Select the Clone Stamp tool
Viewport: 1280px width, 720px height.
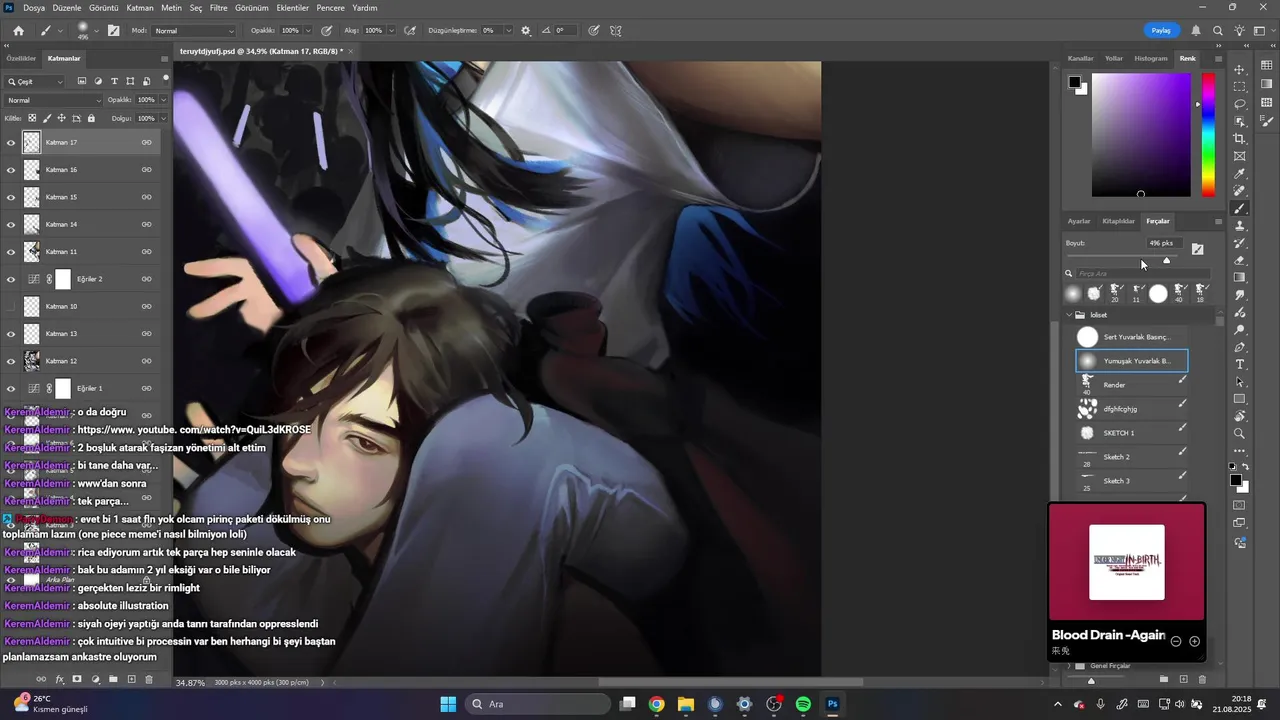pos(1240,226)
